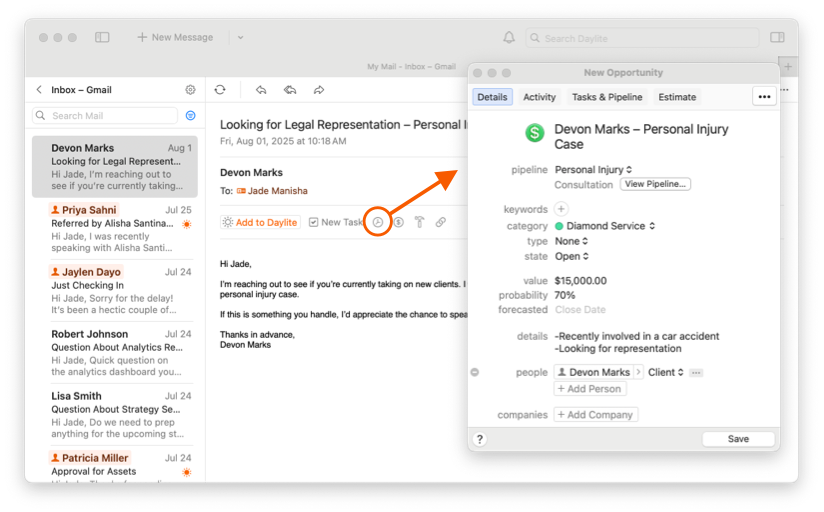Click the Reply All icon
Image resolution: width=824 pixels, height=512 pixels.
tap(290, 90)
